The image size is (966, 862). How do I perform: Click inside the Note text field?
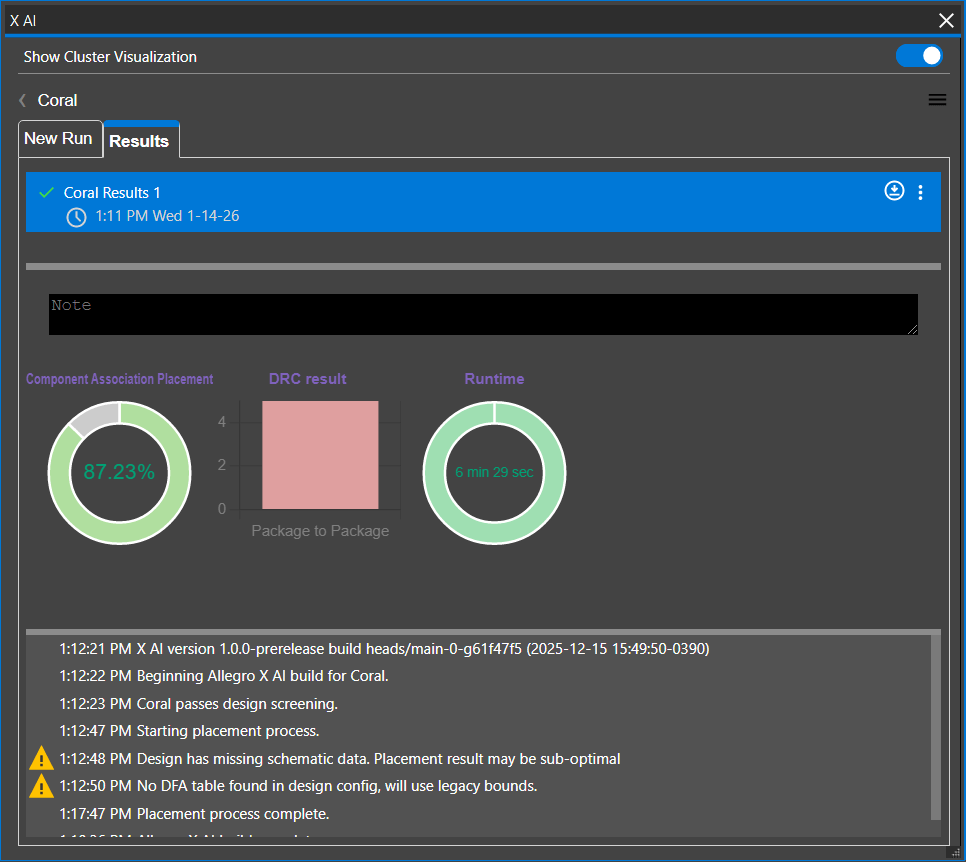(x=483, y=314)
